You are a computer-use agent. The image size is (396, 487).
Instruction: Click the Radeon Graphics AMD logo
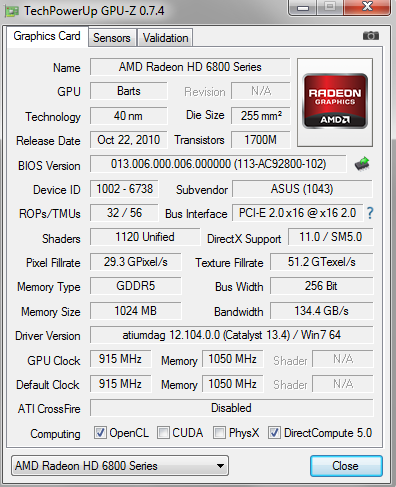click(335, 102)
